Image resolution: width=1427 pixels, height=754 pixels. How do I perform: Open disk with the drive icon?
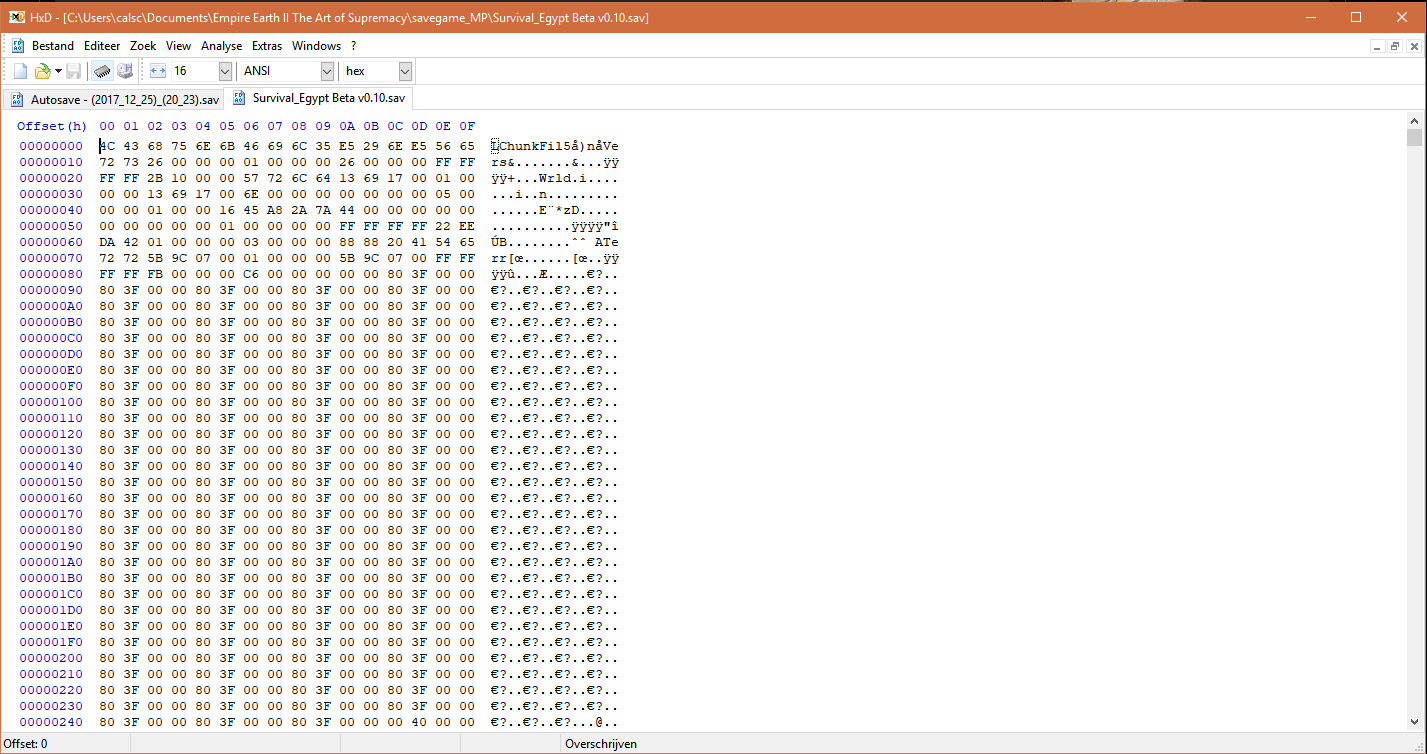point(125,71)
